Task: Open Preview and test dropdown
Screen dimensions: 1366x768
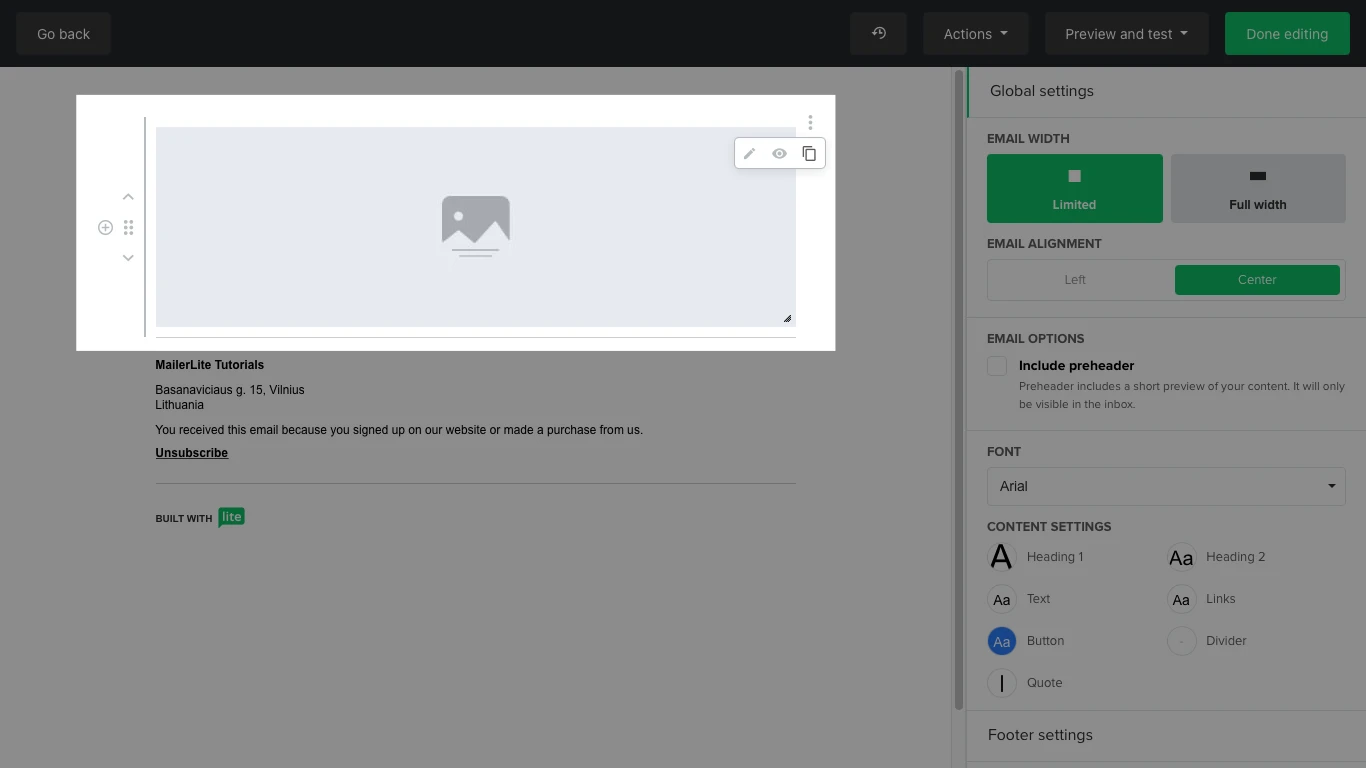Action: pyautogui.click(x=1126, y=34)
